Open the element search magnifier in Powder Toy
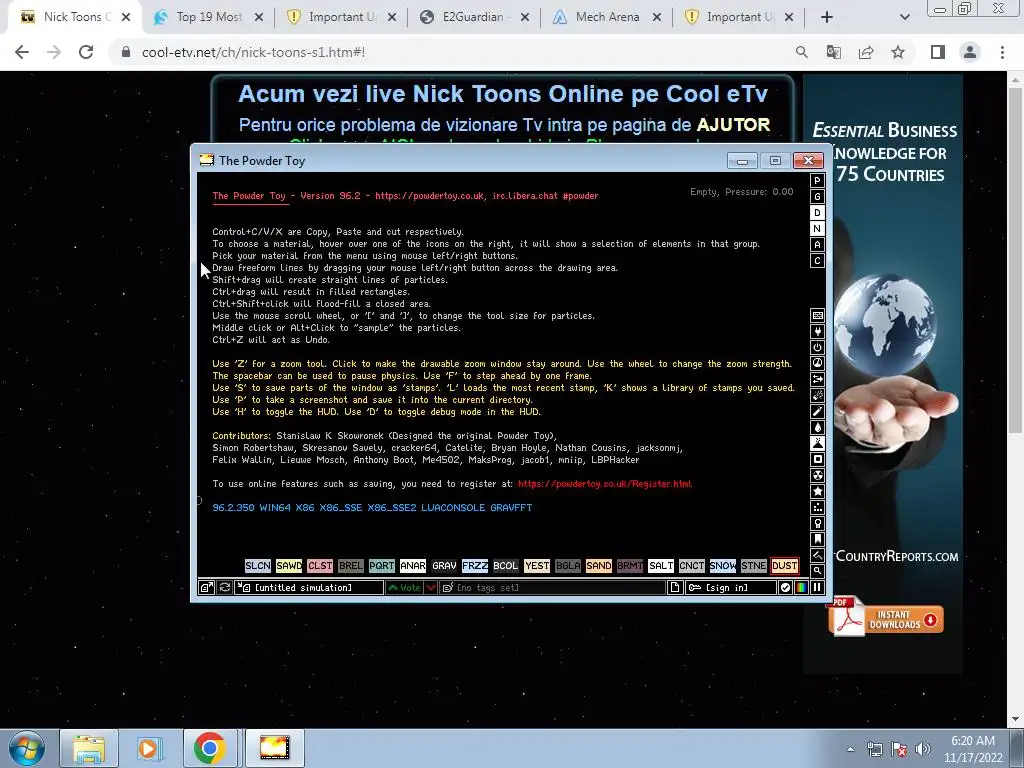Image resolution: width=1024 pixels, height=768 pixels. pos(817,571)
